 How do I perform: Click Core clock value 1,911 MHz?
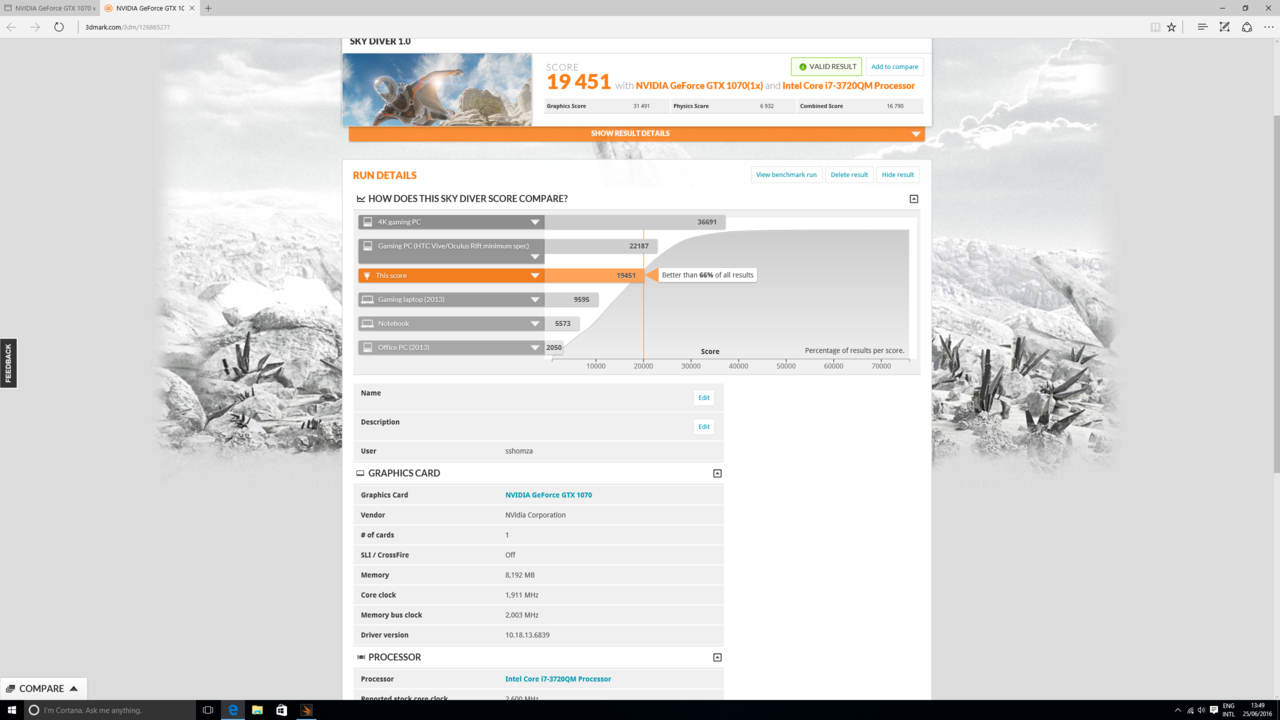click(x=522, y=595)
